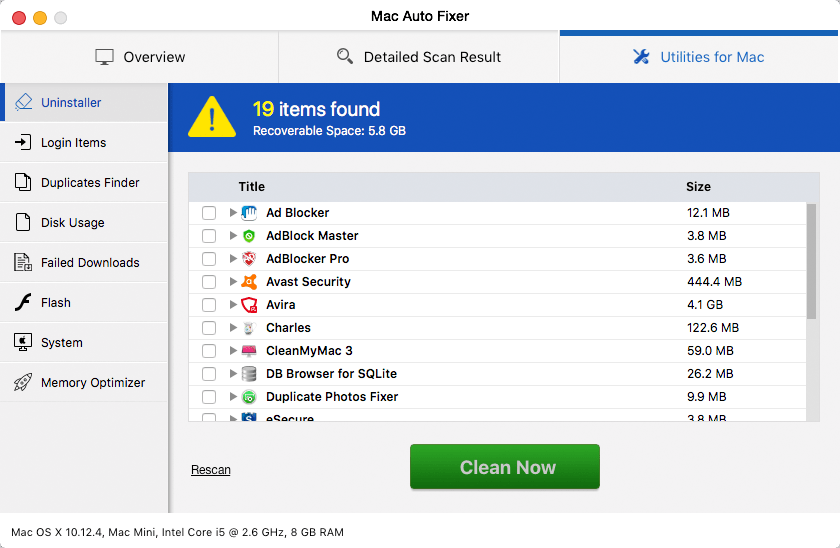Expand the Avira row details
840x548 pixels.
tap(233, 304)
